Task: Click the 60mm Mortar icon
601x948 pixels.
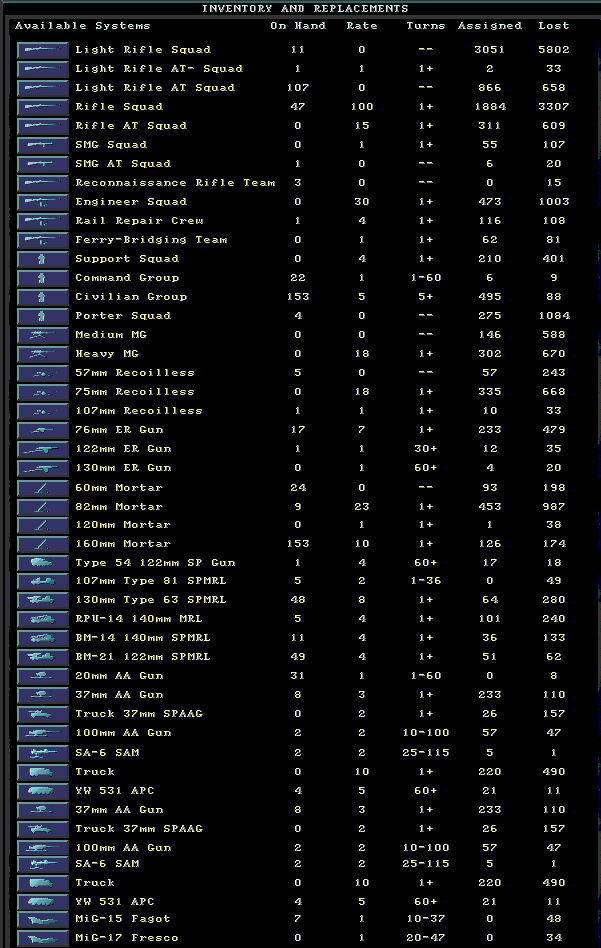Action: [x=42, y=488]
